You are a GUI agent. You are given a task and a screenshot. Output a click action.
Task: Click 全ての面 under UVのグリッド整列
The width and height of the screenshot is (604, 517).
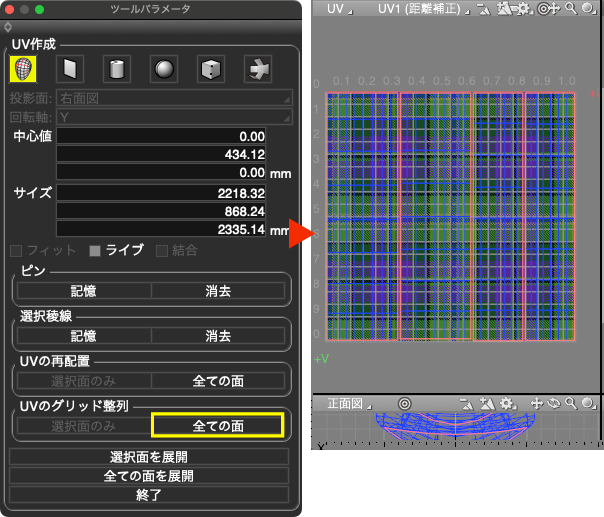click(217, 425)
